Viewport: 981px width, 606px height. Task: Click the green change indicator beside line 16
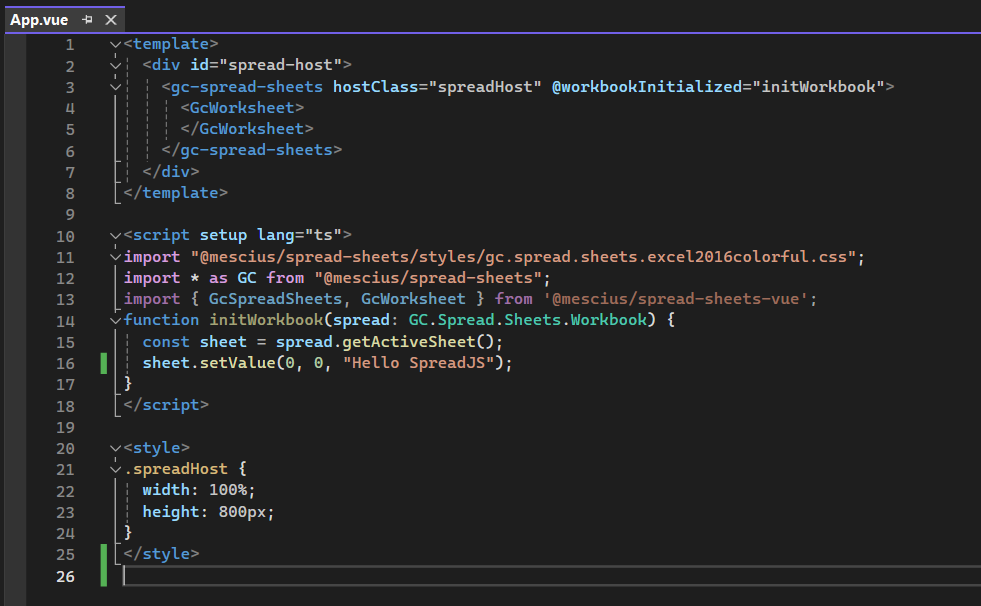tap(103, 363)
